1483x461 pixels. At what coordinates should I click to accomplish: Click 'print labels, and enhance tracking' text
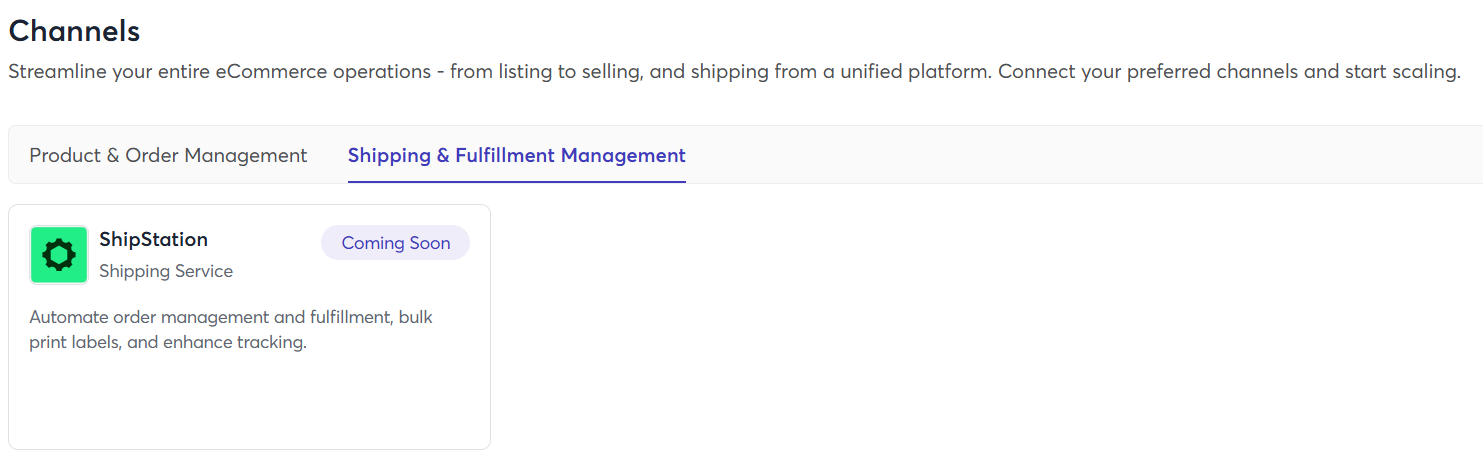click(167, 343)
